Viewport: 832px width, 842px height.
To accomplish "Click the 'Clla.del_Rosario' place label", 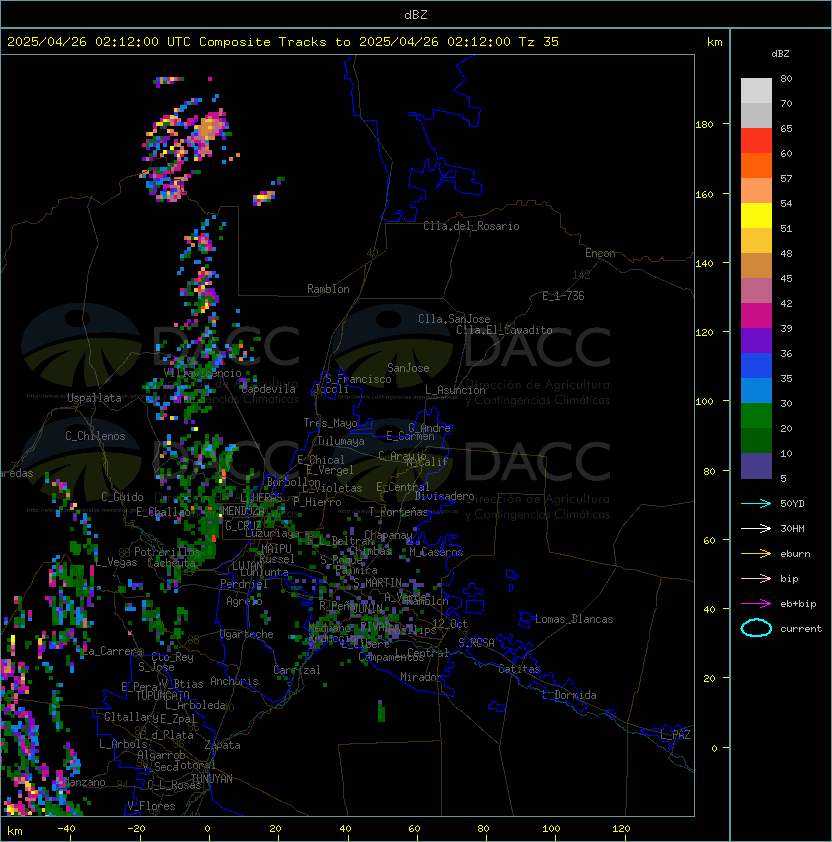I will click(471, 226).
